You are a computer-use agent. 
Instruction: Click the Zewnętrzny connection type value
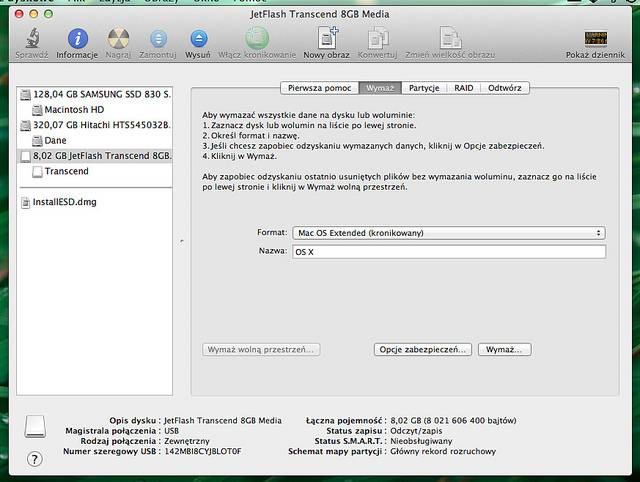[187, 441]
